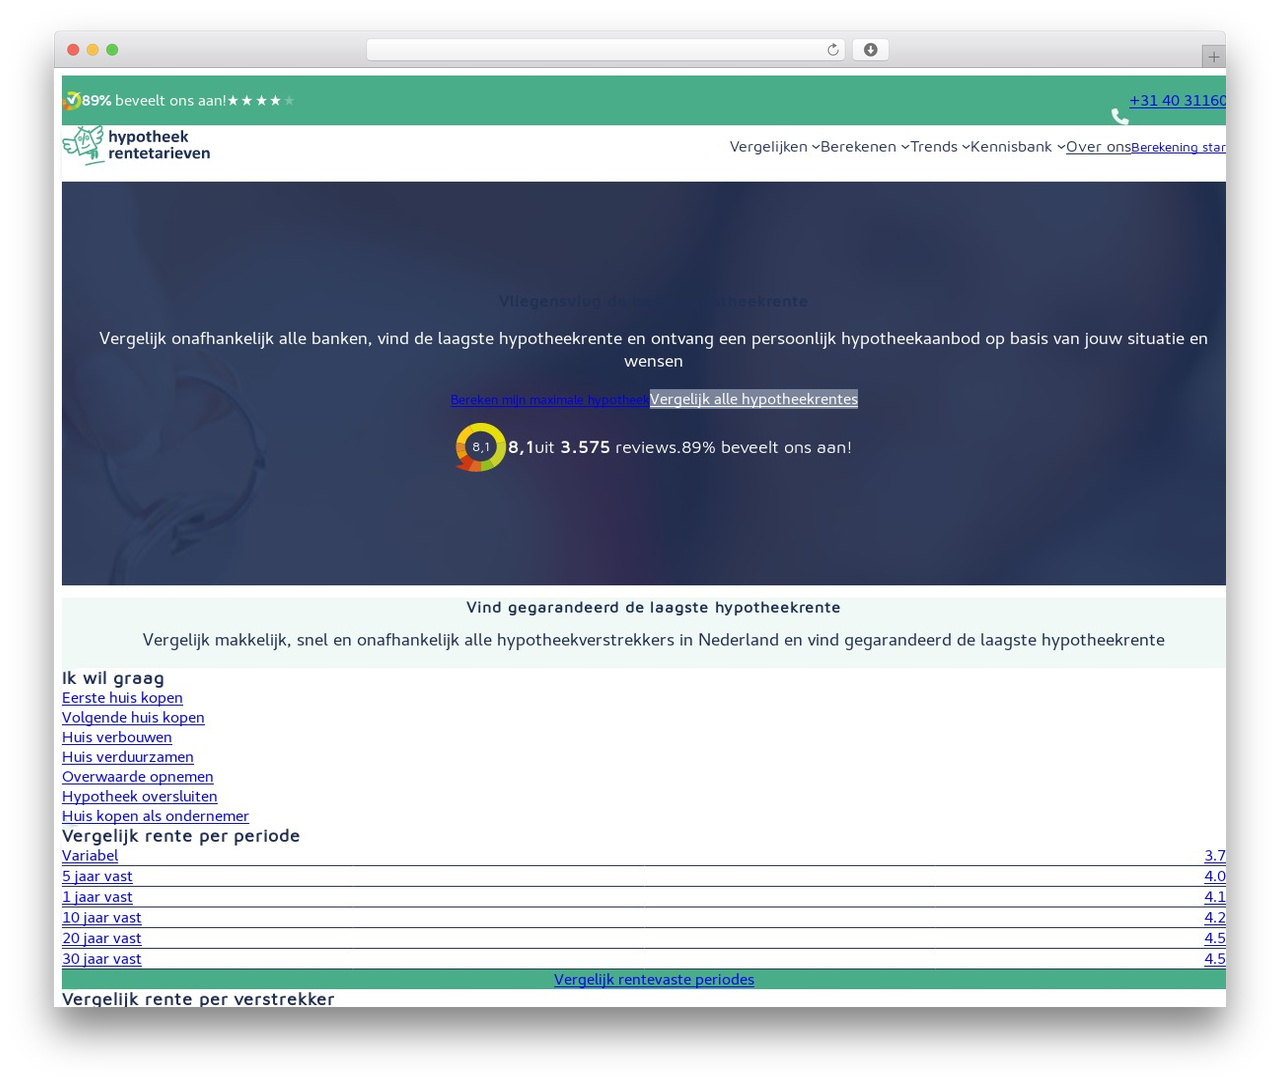This screenshot has width=1280, height=1084.
Task: Click the '3.575 reviews' text
Action: (x=618, y=447)
